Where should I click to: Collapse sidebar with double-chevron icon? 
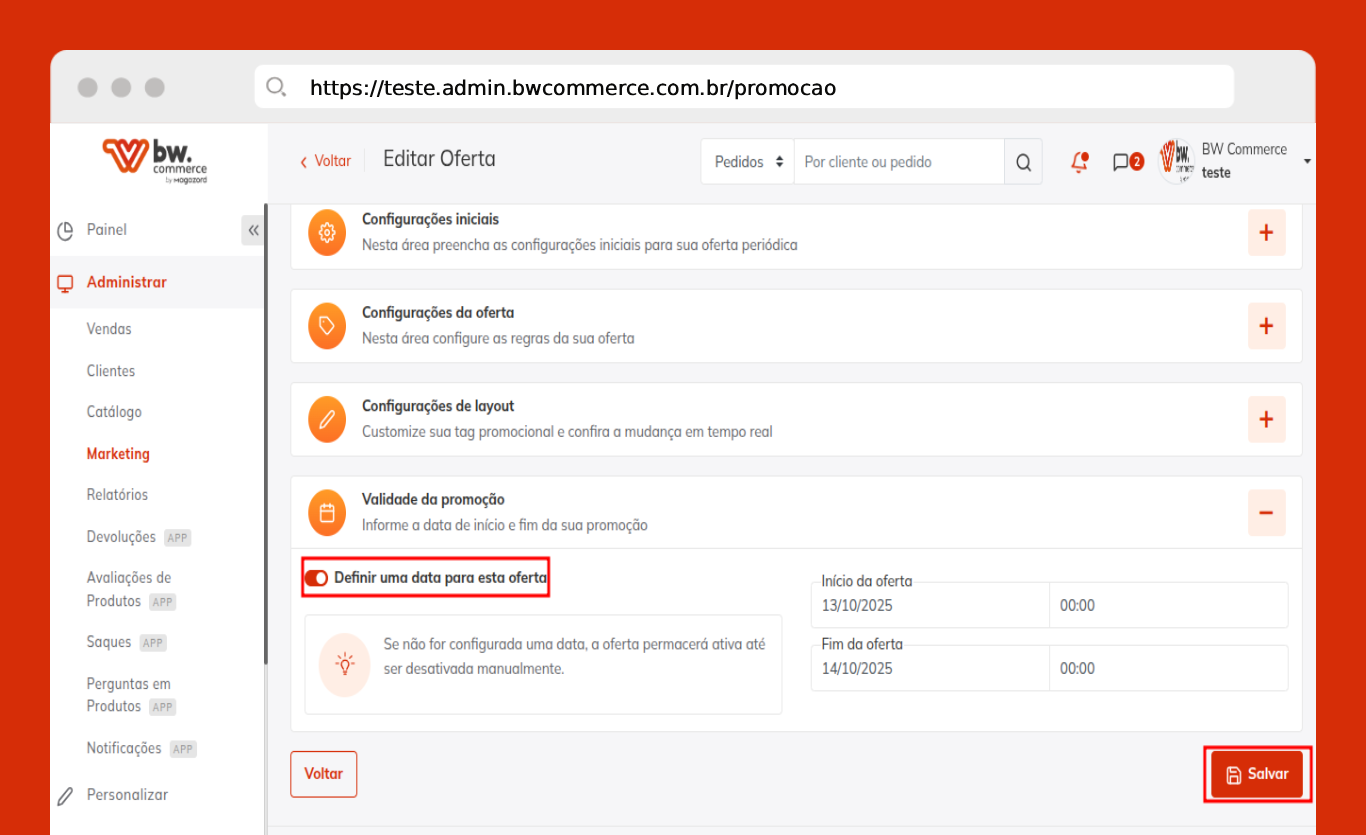tap(253, 230)
